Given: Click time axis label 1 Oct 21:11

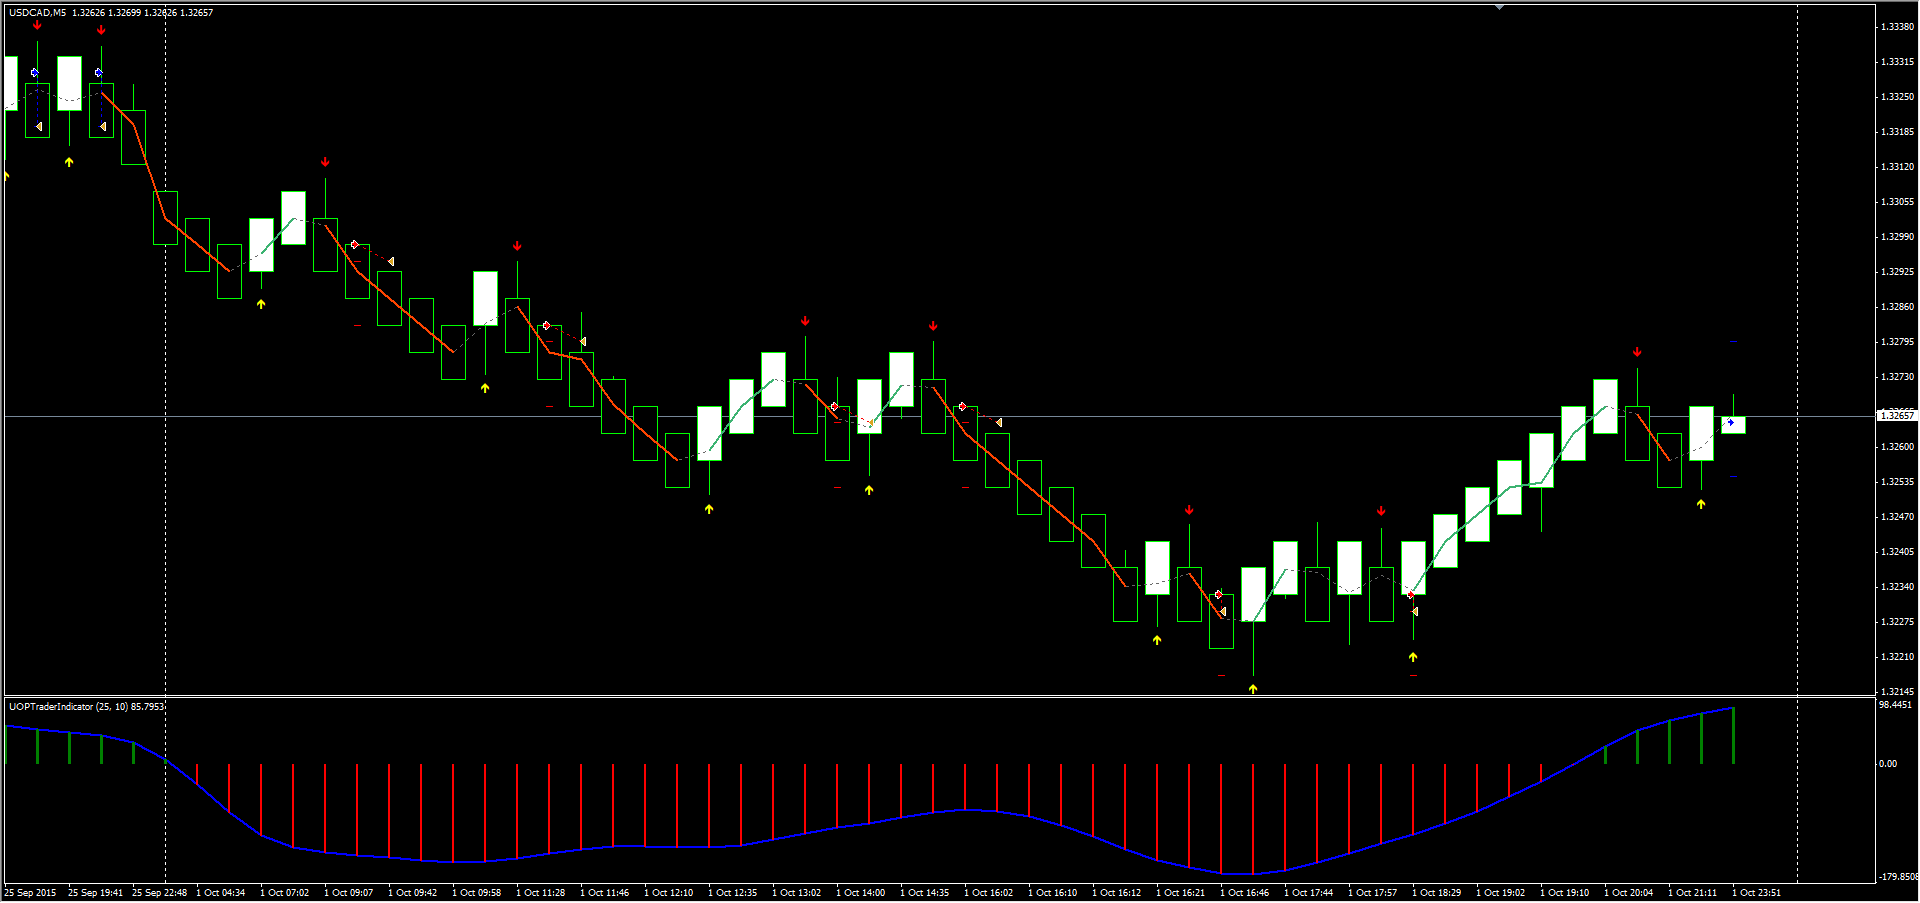Looking at the screenshot, I should pyautogui.click(x=1693, y=893).
